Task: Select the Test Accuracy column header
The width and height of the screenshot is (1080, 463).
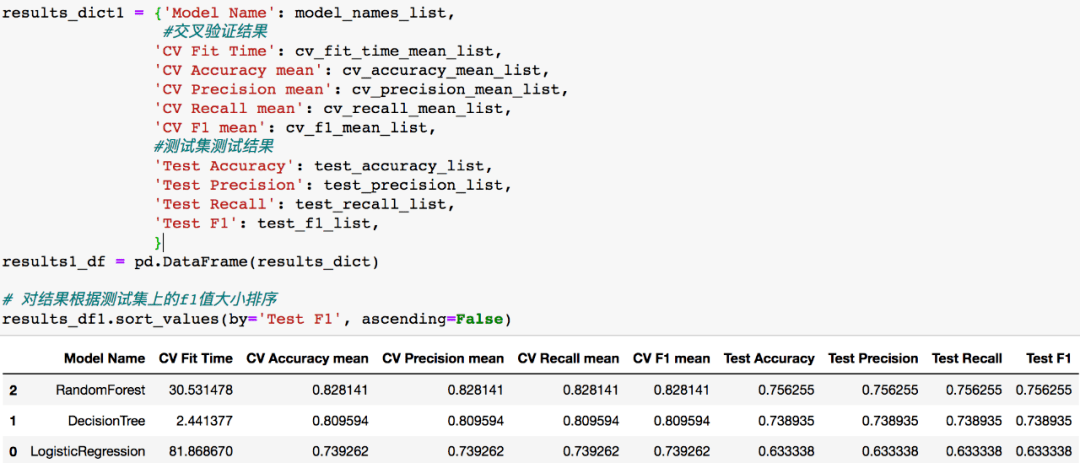Action: [x=769, y=359]
